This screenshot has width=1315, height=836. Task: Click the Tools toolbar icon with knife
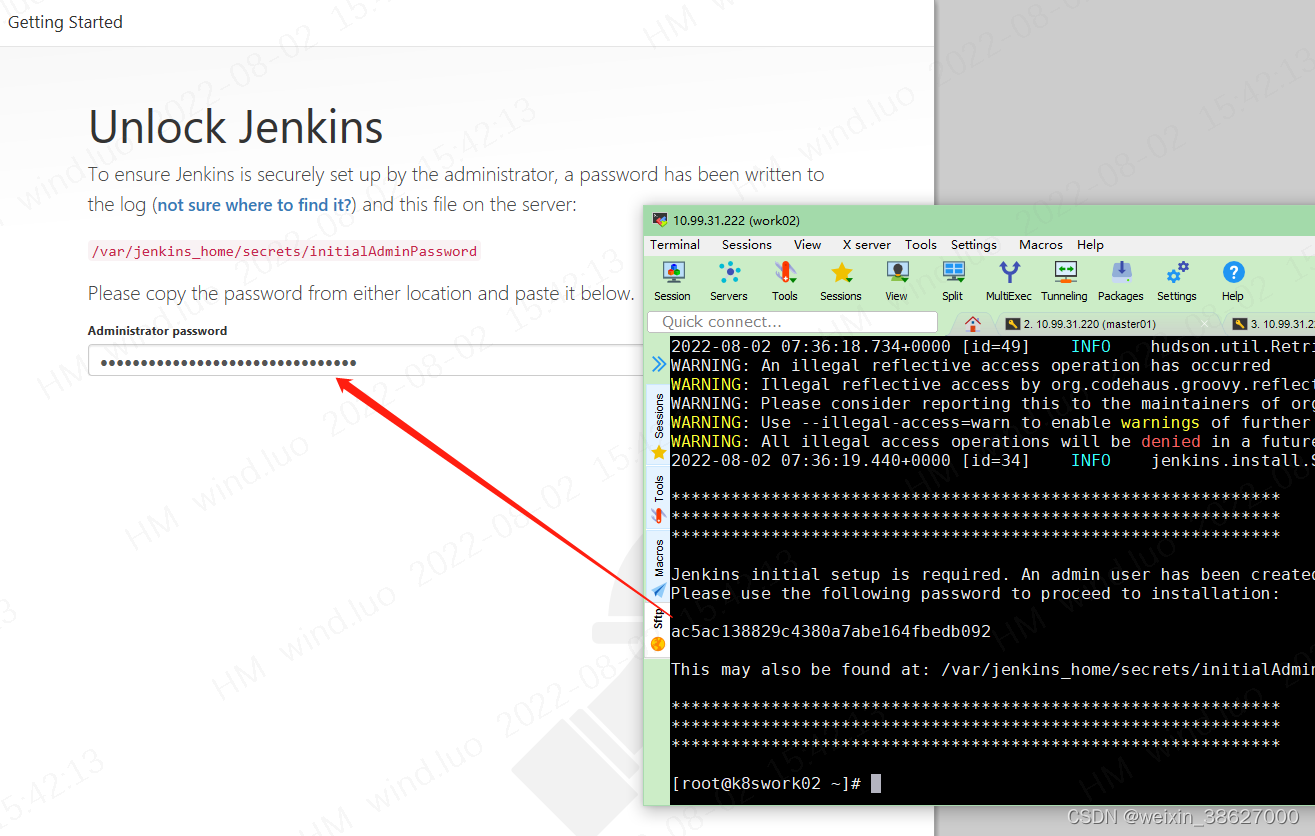click(785, 280)
